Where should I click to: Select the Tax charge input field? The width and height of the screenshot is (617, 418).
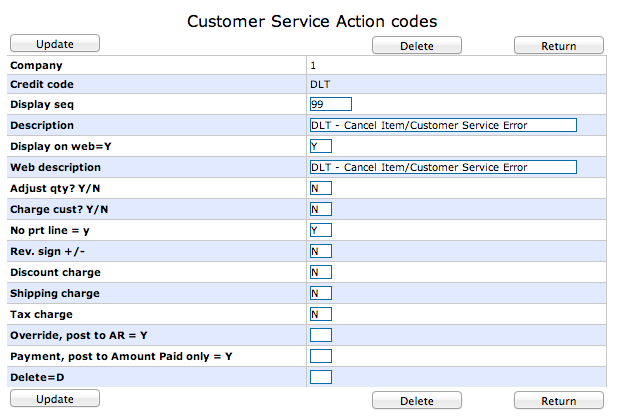tap(320, 314)
